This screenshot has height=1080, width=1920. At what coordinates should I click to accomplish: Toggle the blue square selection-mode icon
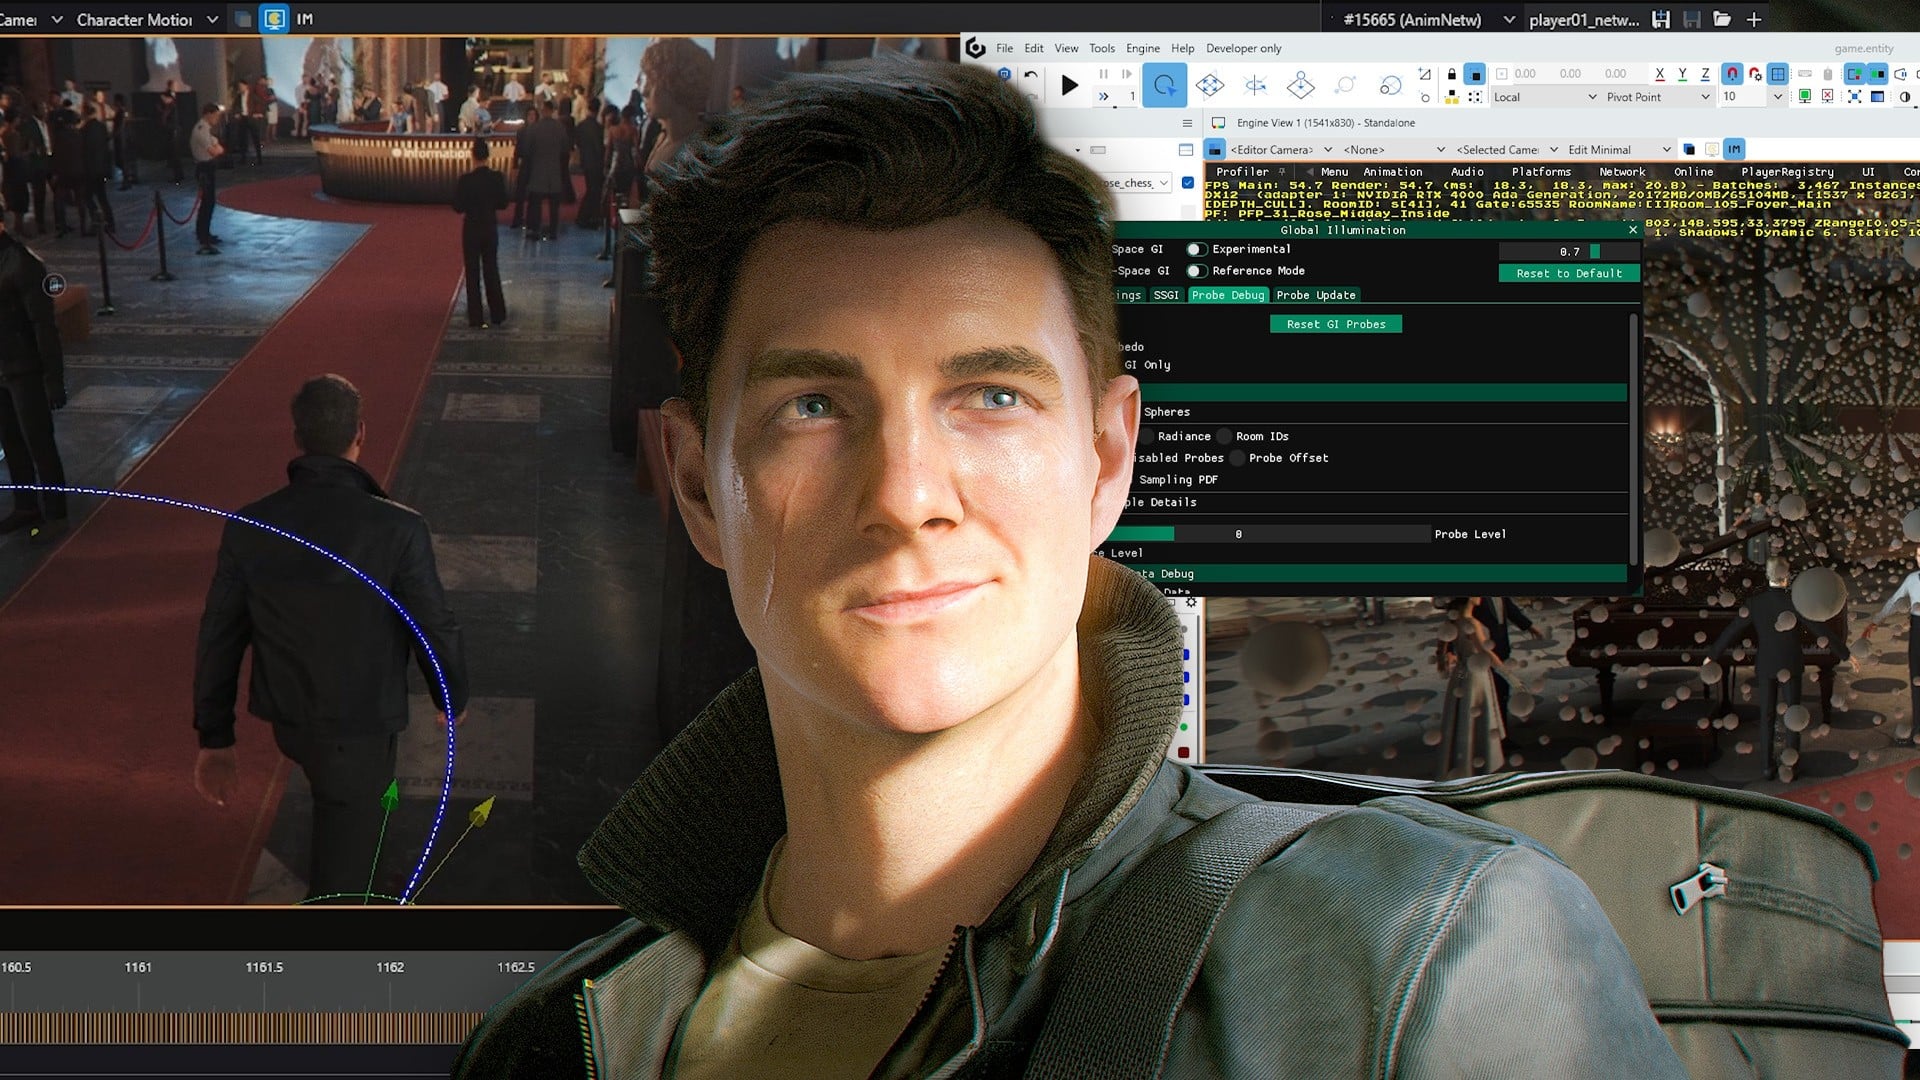(x=1475, y=75)
